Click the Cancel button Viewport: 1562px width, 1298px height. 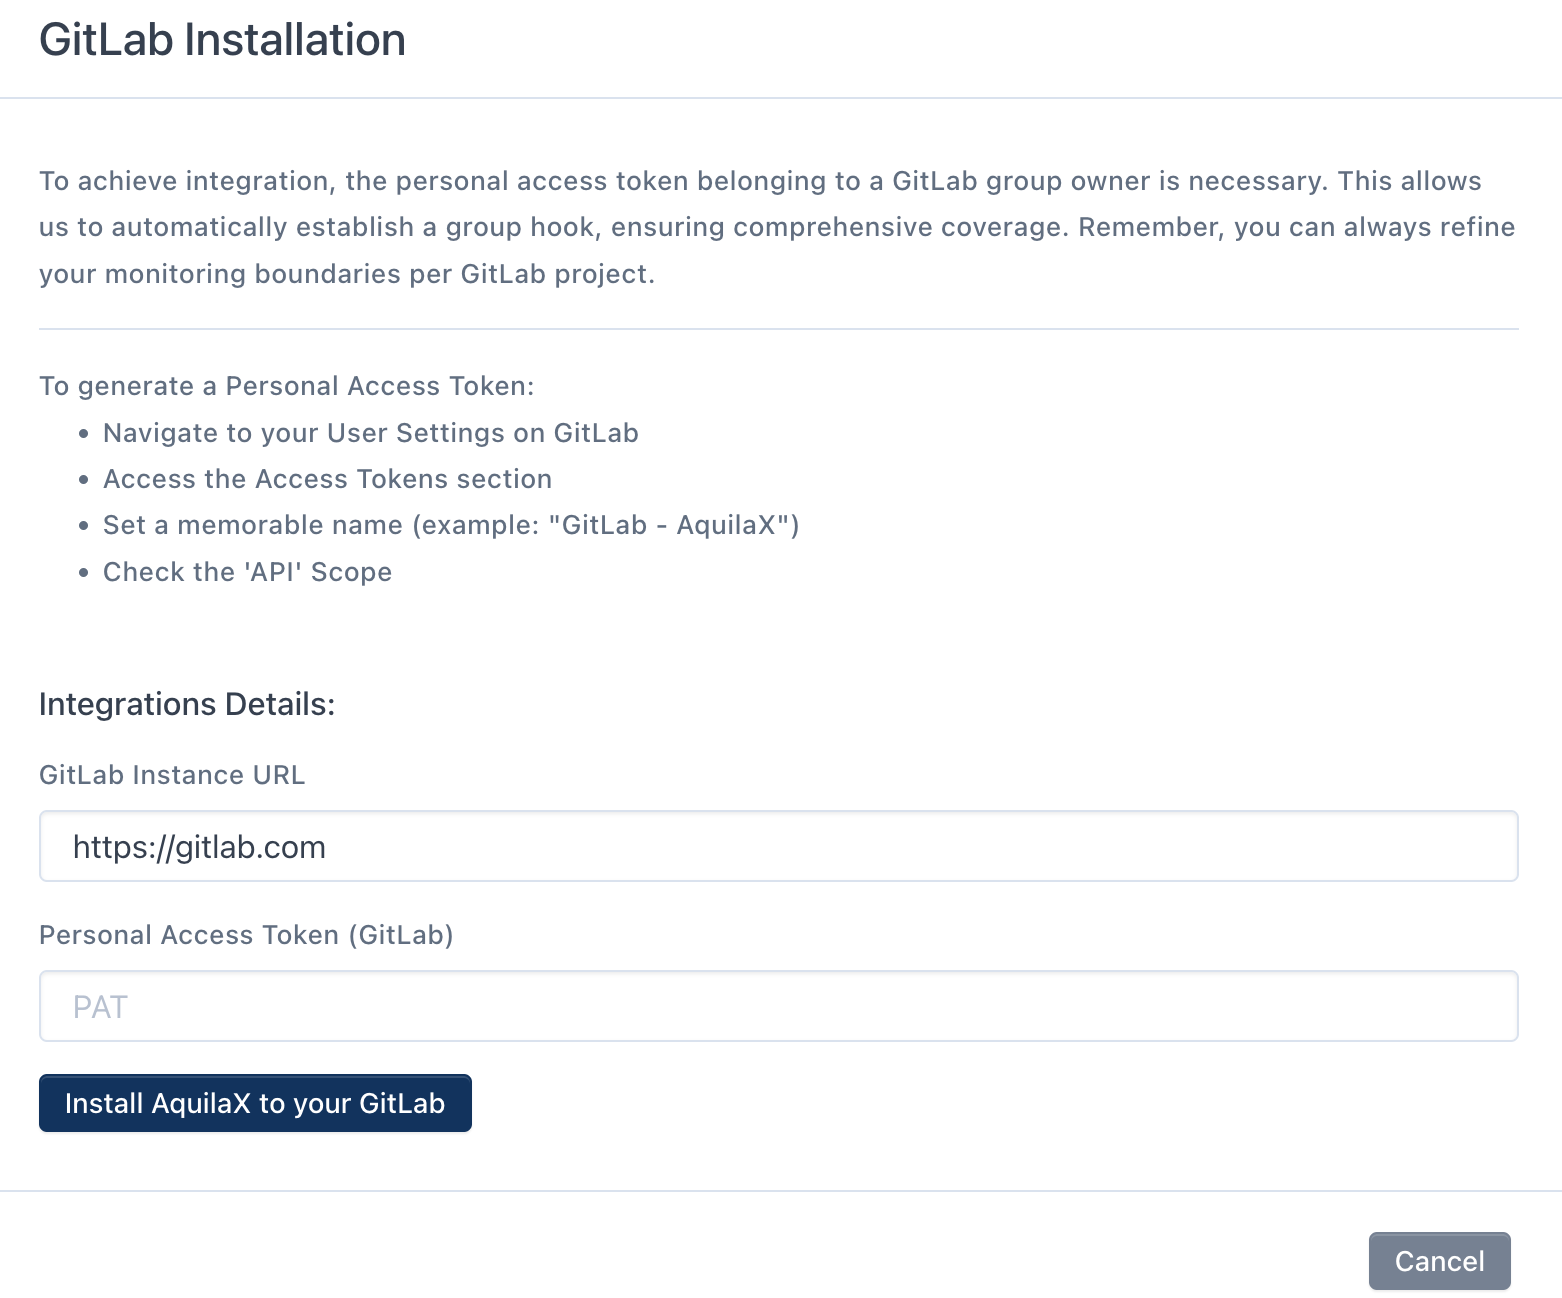pyautogui.click(x=1438, y=1260)
